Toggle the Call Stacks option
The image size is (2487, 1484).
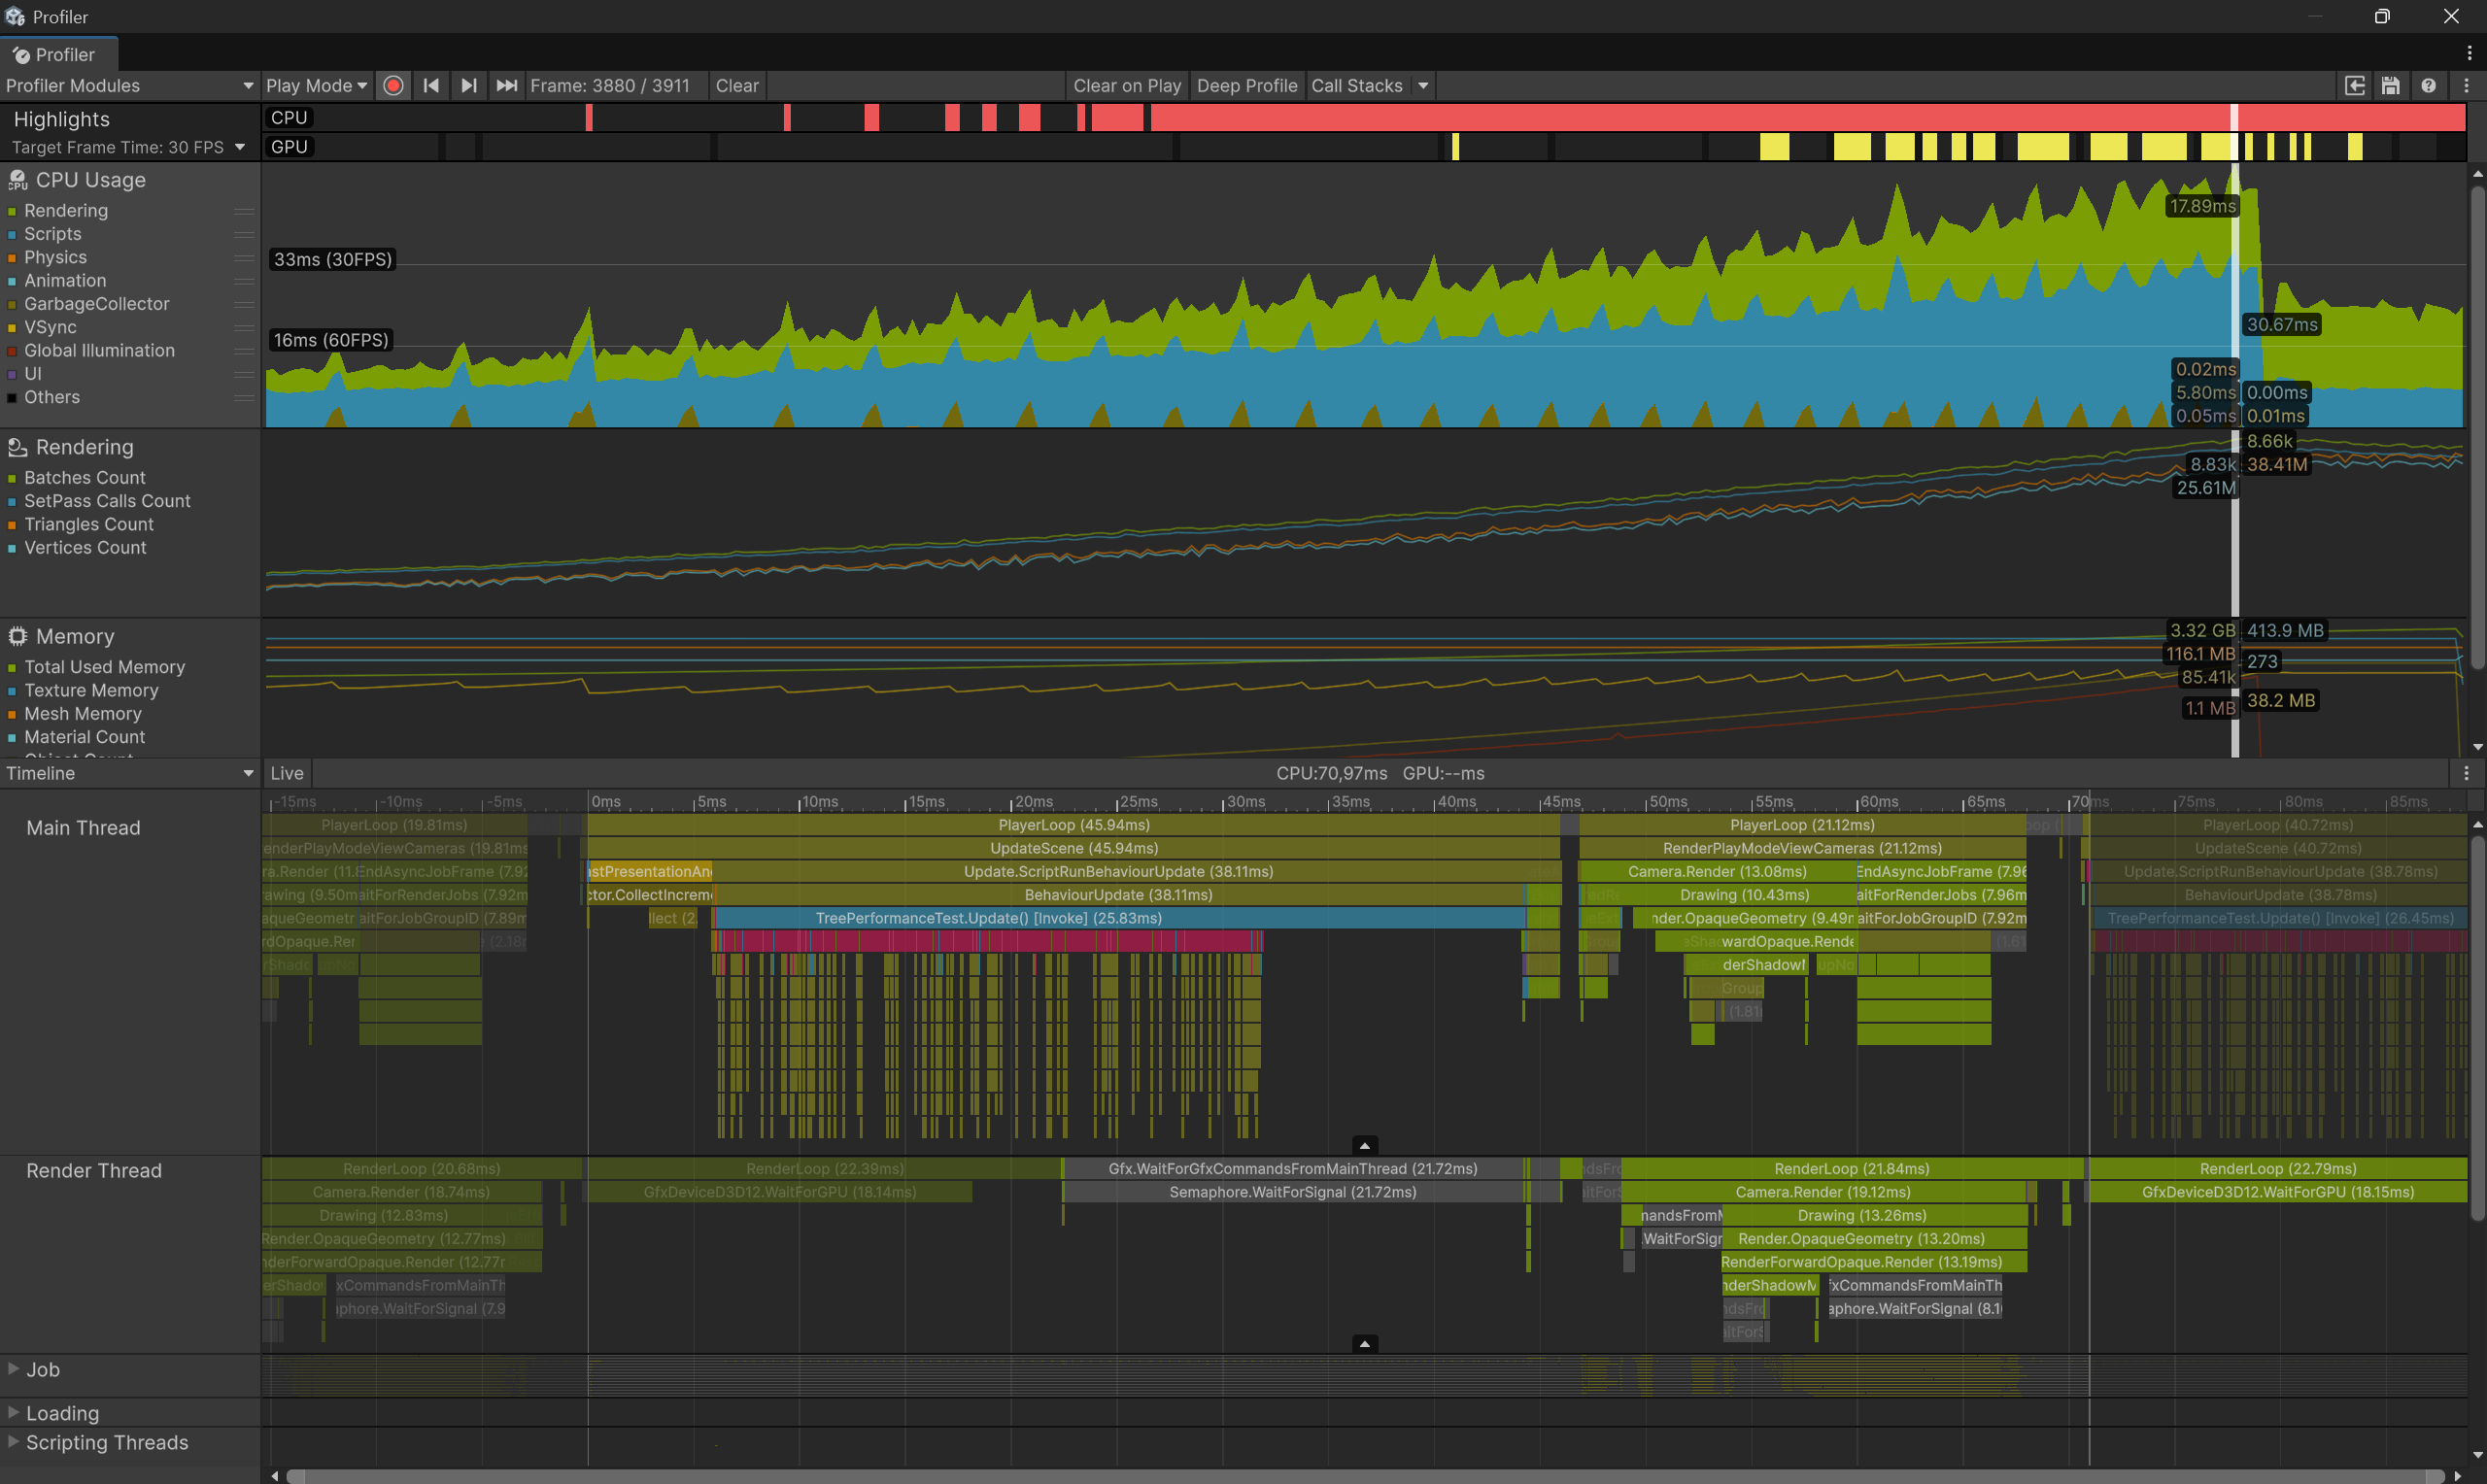(x=1356, y=86)
